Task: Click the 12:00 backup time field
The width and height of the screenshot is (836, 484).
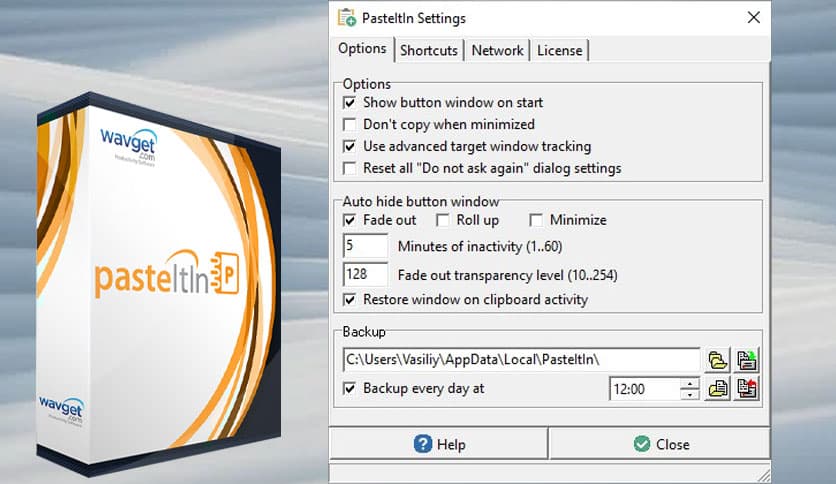Action: tap(645, 389)
